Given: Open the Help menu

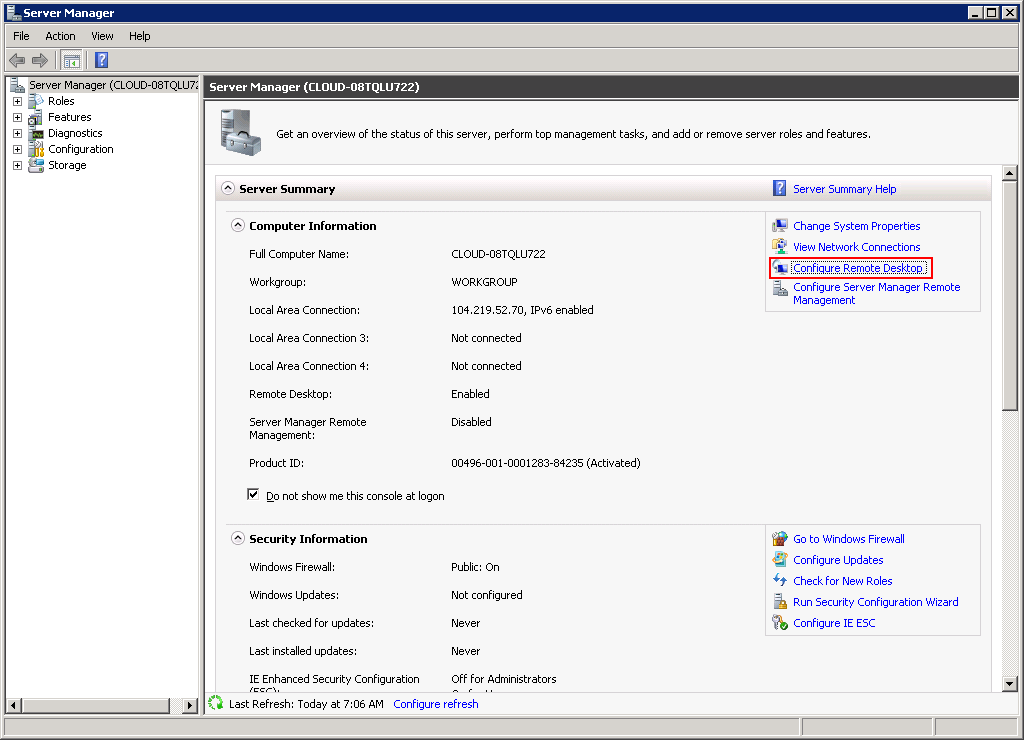Looking at the screenshot, I should coord(139,36).
